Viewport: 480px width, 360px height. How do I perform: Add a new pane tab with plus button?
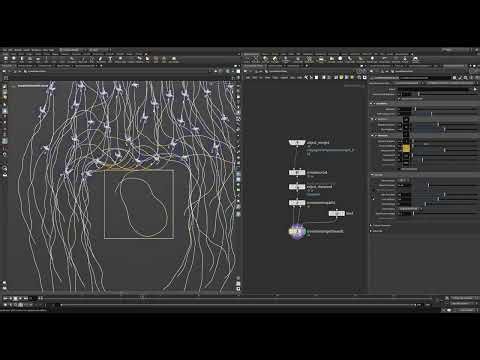[101, 66]
